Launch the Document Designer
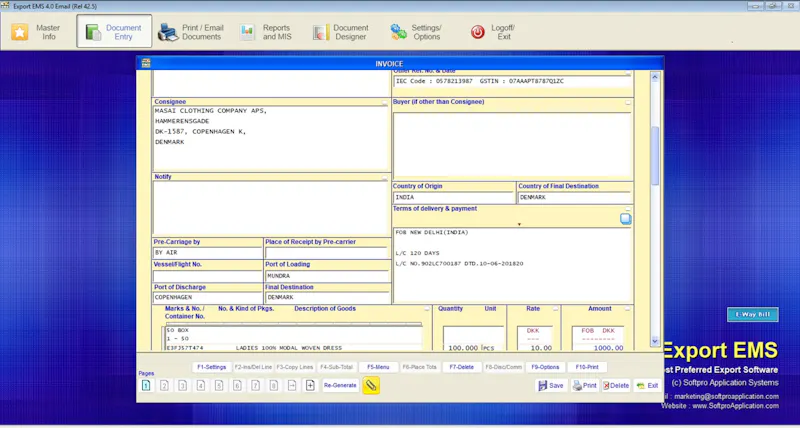 (x=340, y=32)
